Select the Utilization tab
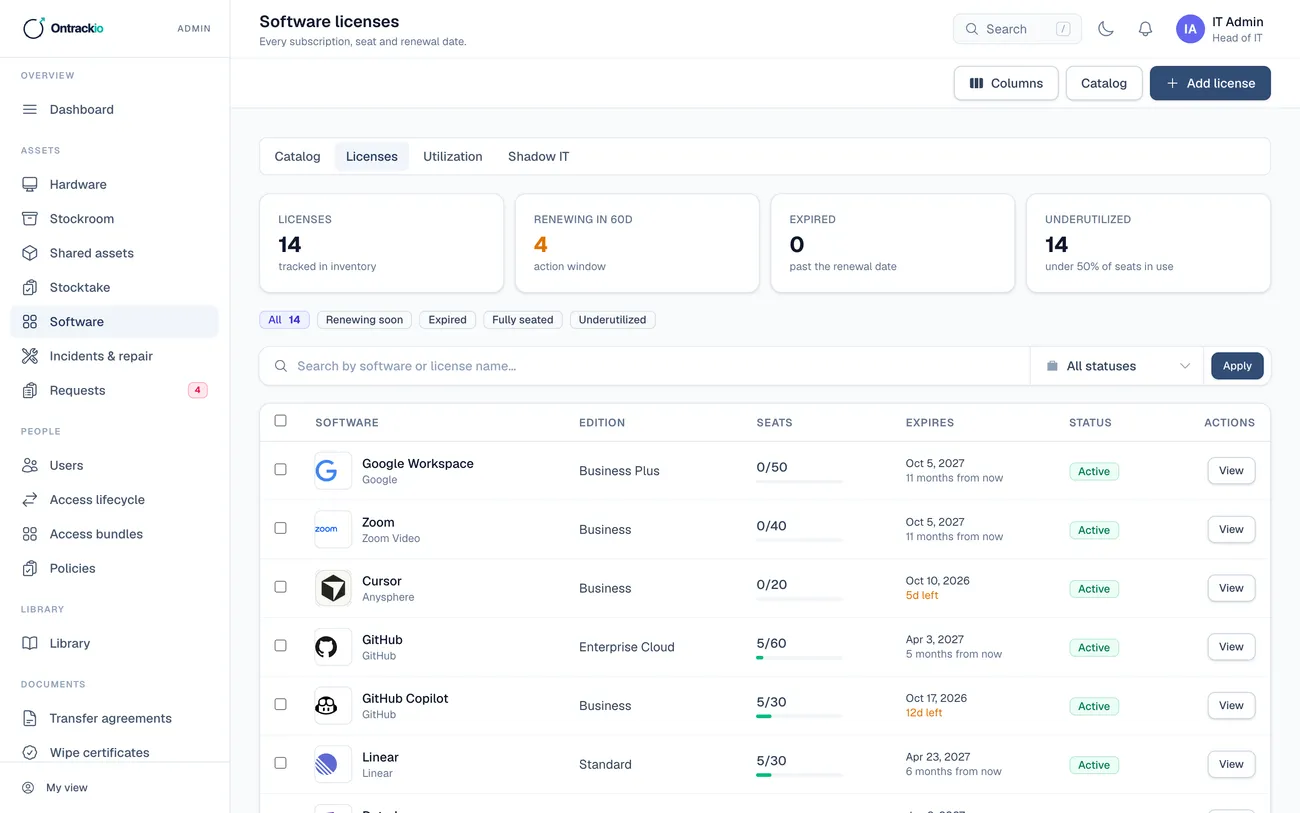The image size is (1300, 813). (x=452, y=157)
